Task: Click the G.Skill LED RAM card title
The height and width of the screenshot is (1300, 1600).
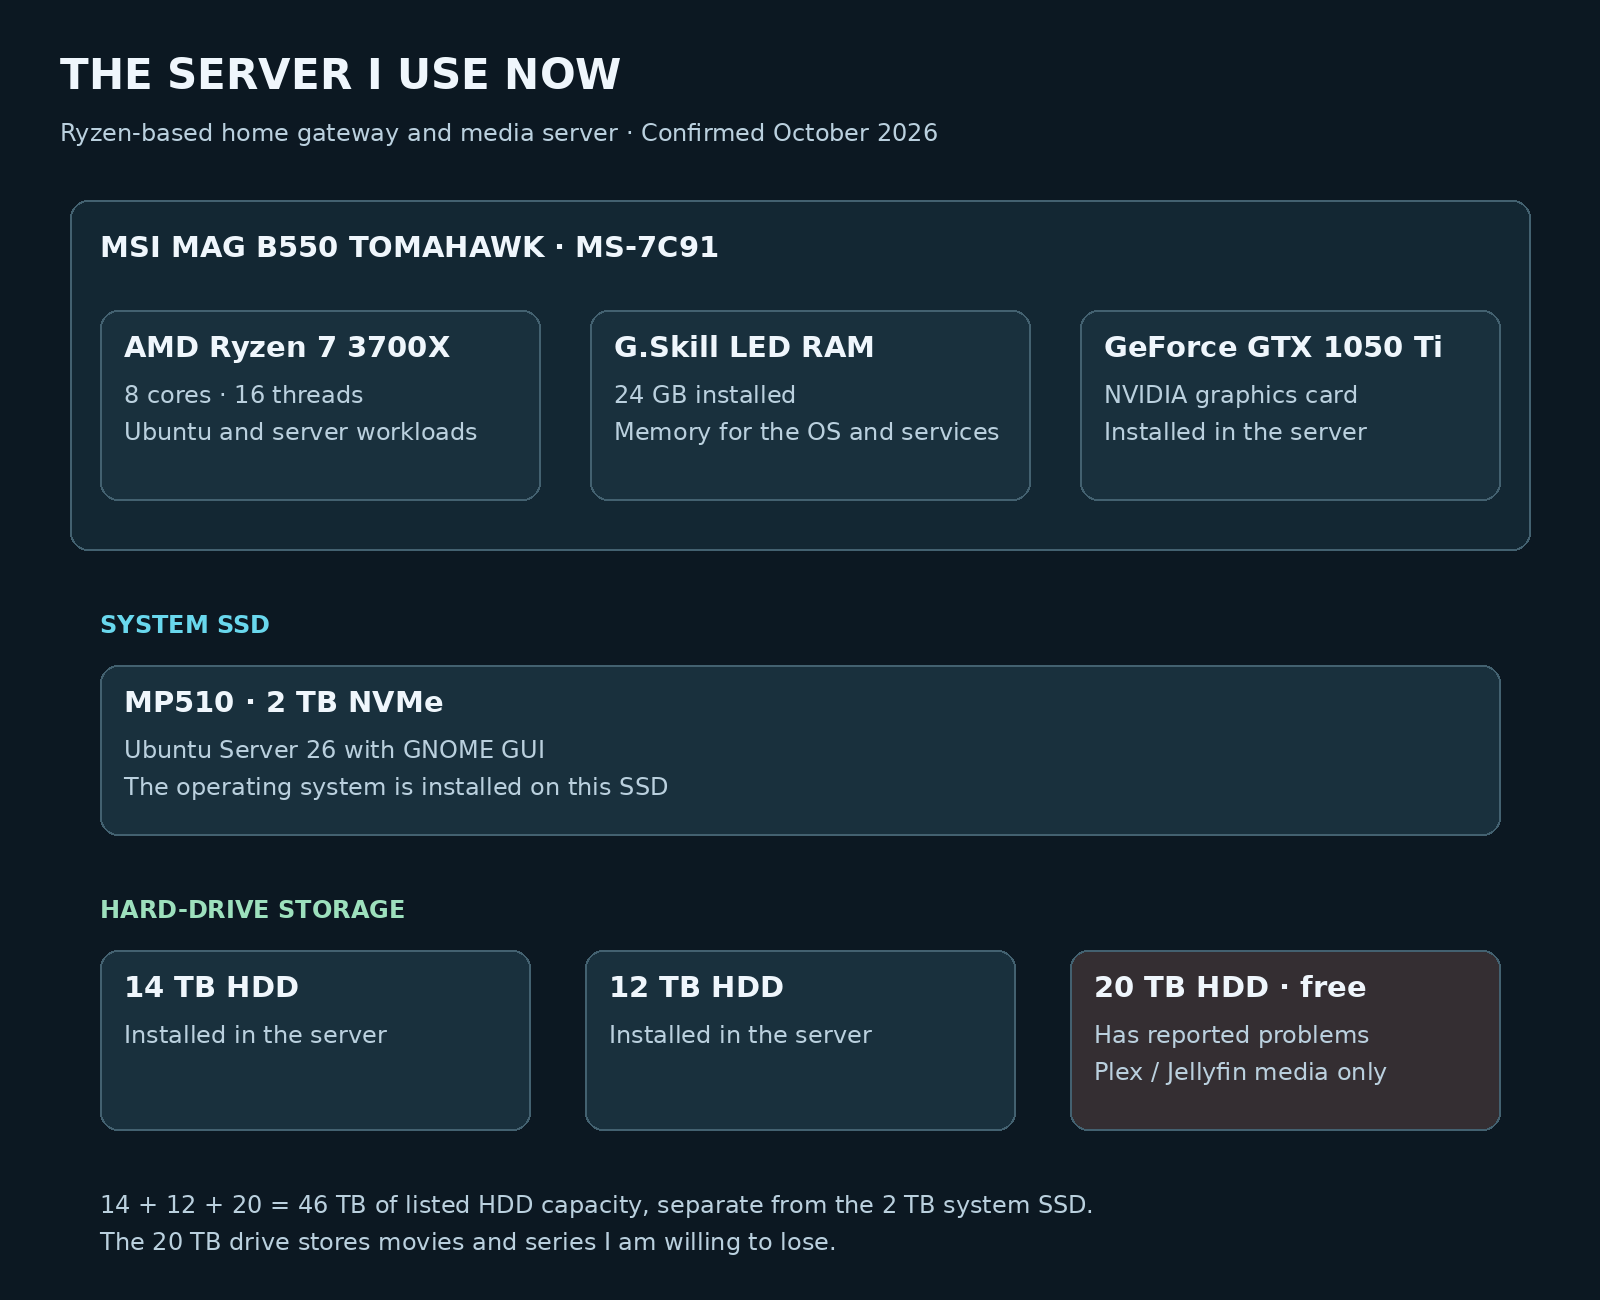Action: (x=744, y=347)
